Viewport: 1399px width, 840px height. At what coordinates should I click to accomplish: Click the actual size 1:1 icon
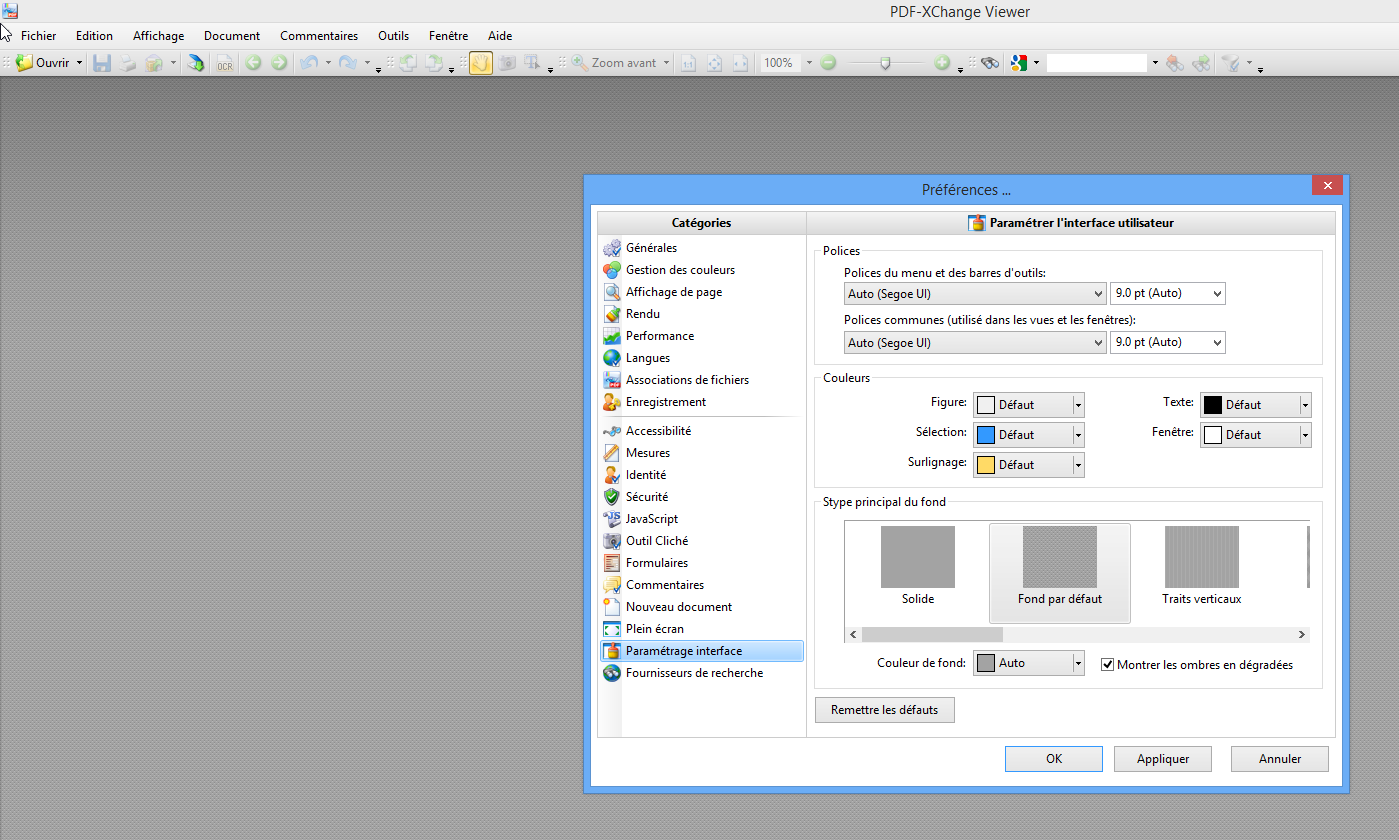[689, 63]
